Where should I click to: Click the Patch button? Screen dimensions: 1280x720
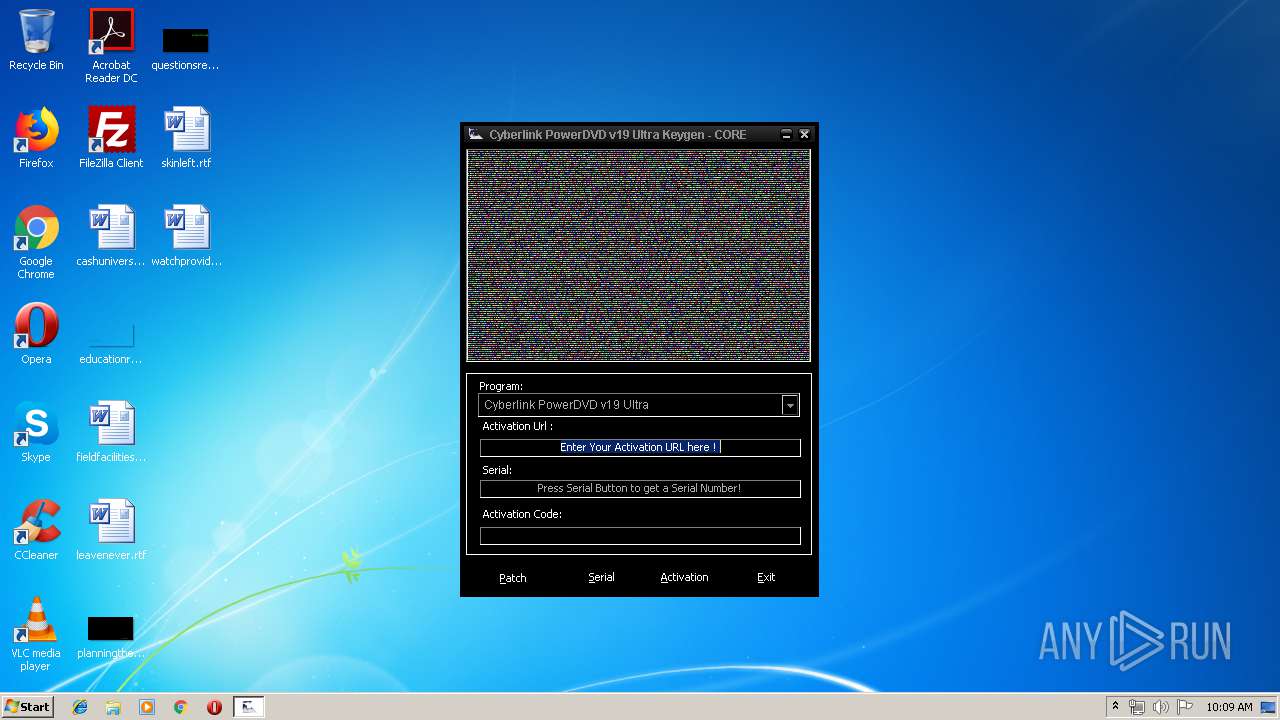pos(513,578)
